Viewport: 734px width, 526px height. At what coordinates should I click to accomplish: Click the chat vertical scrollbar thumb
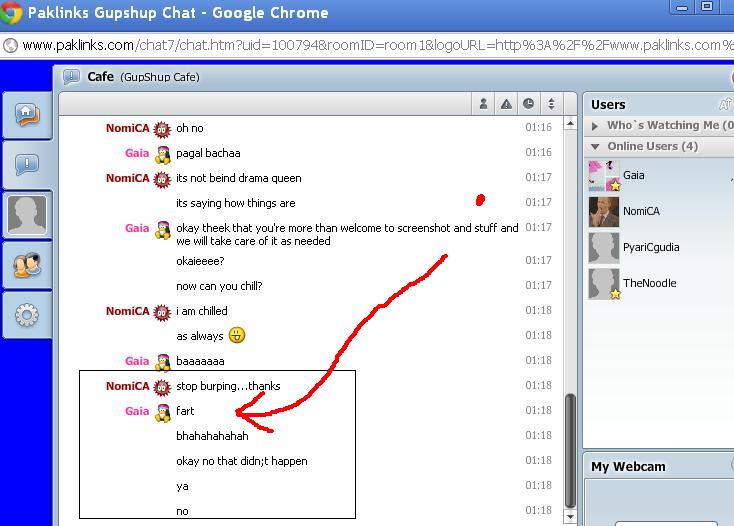click(571, 450)
